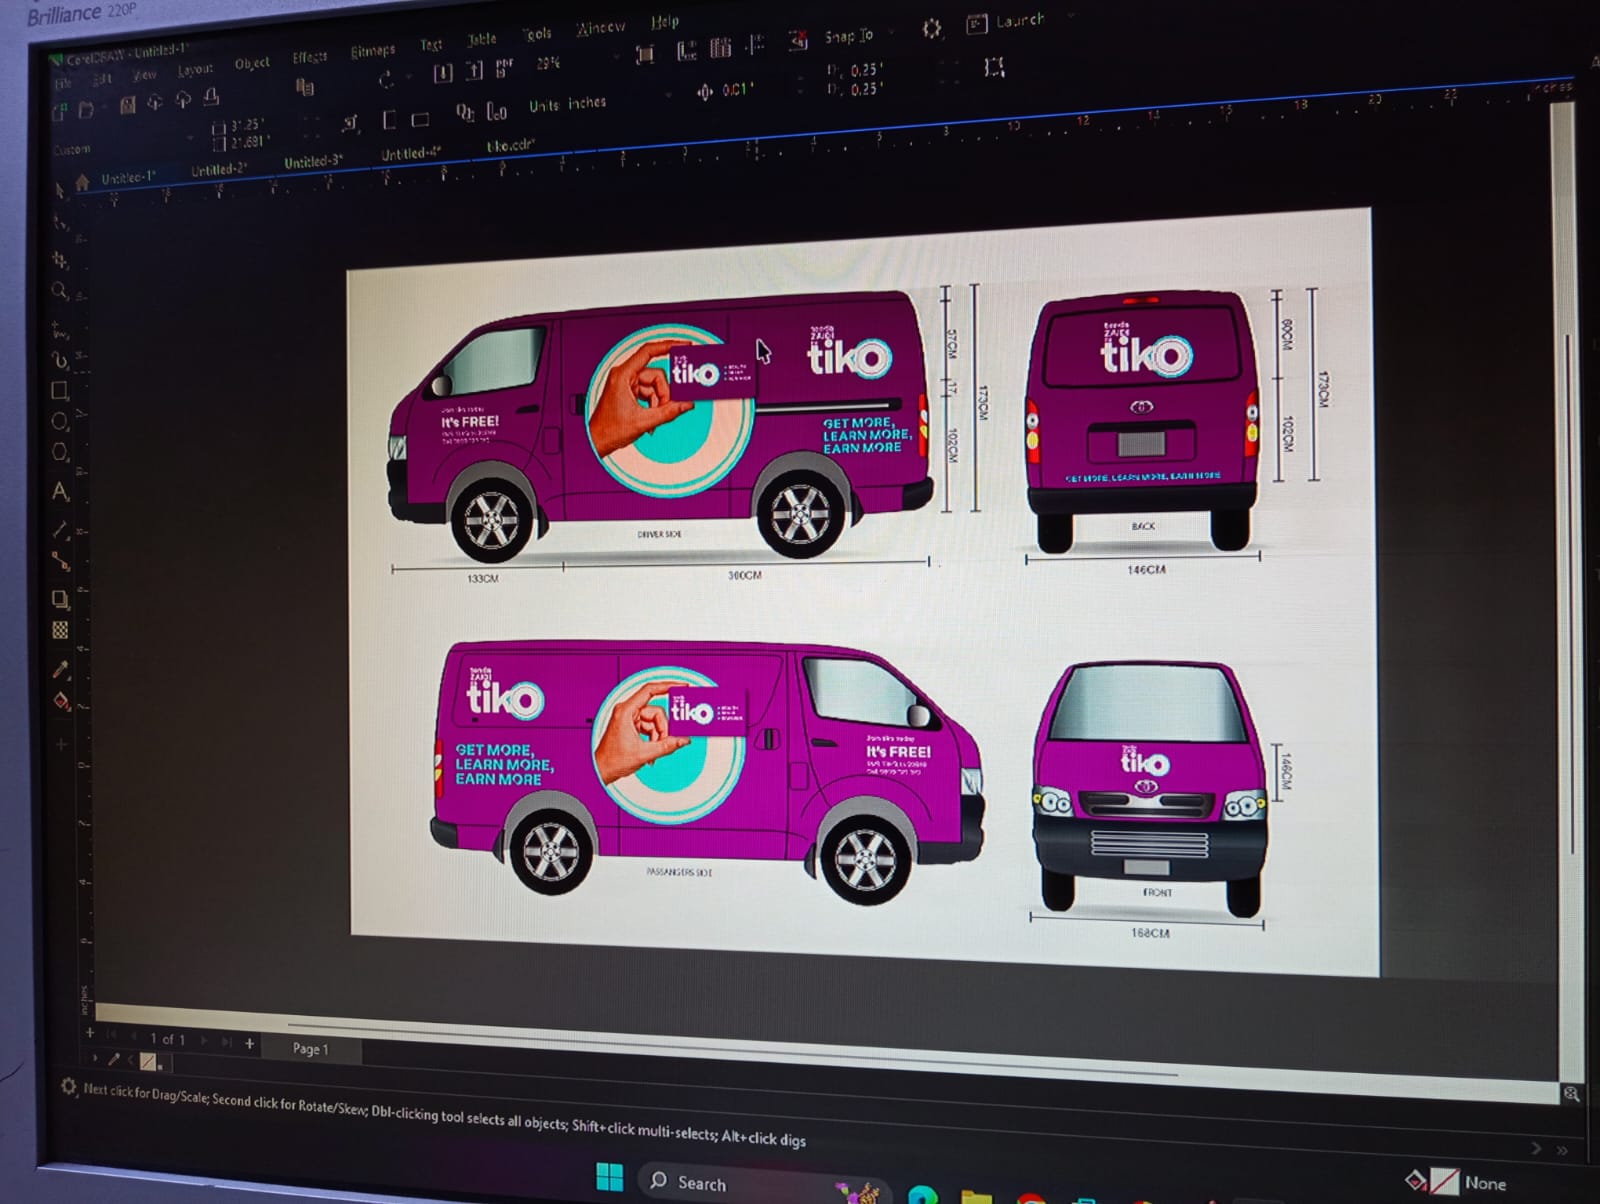1600x1204 pixels.
Task: Click the zoom navigator icon at scrollbar corner
Action: (1571, 1094)
